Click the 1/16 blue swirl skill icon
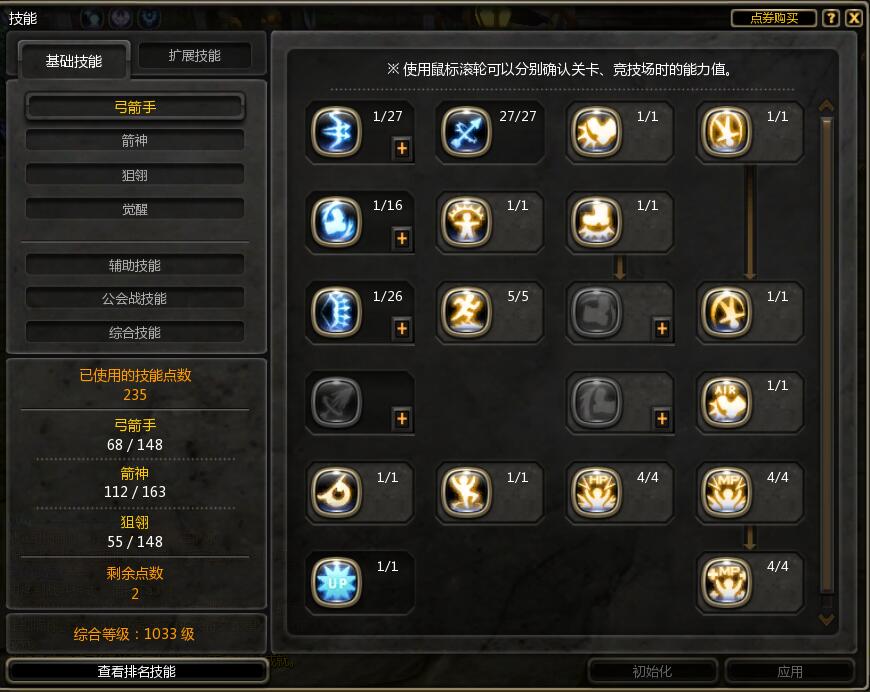 coord(336,221)
